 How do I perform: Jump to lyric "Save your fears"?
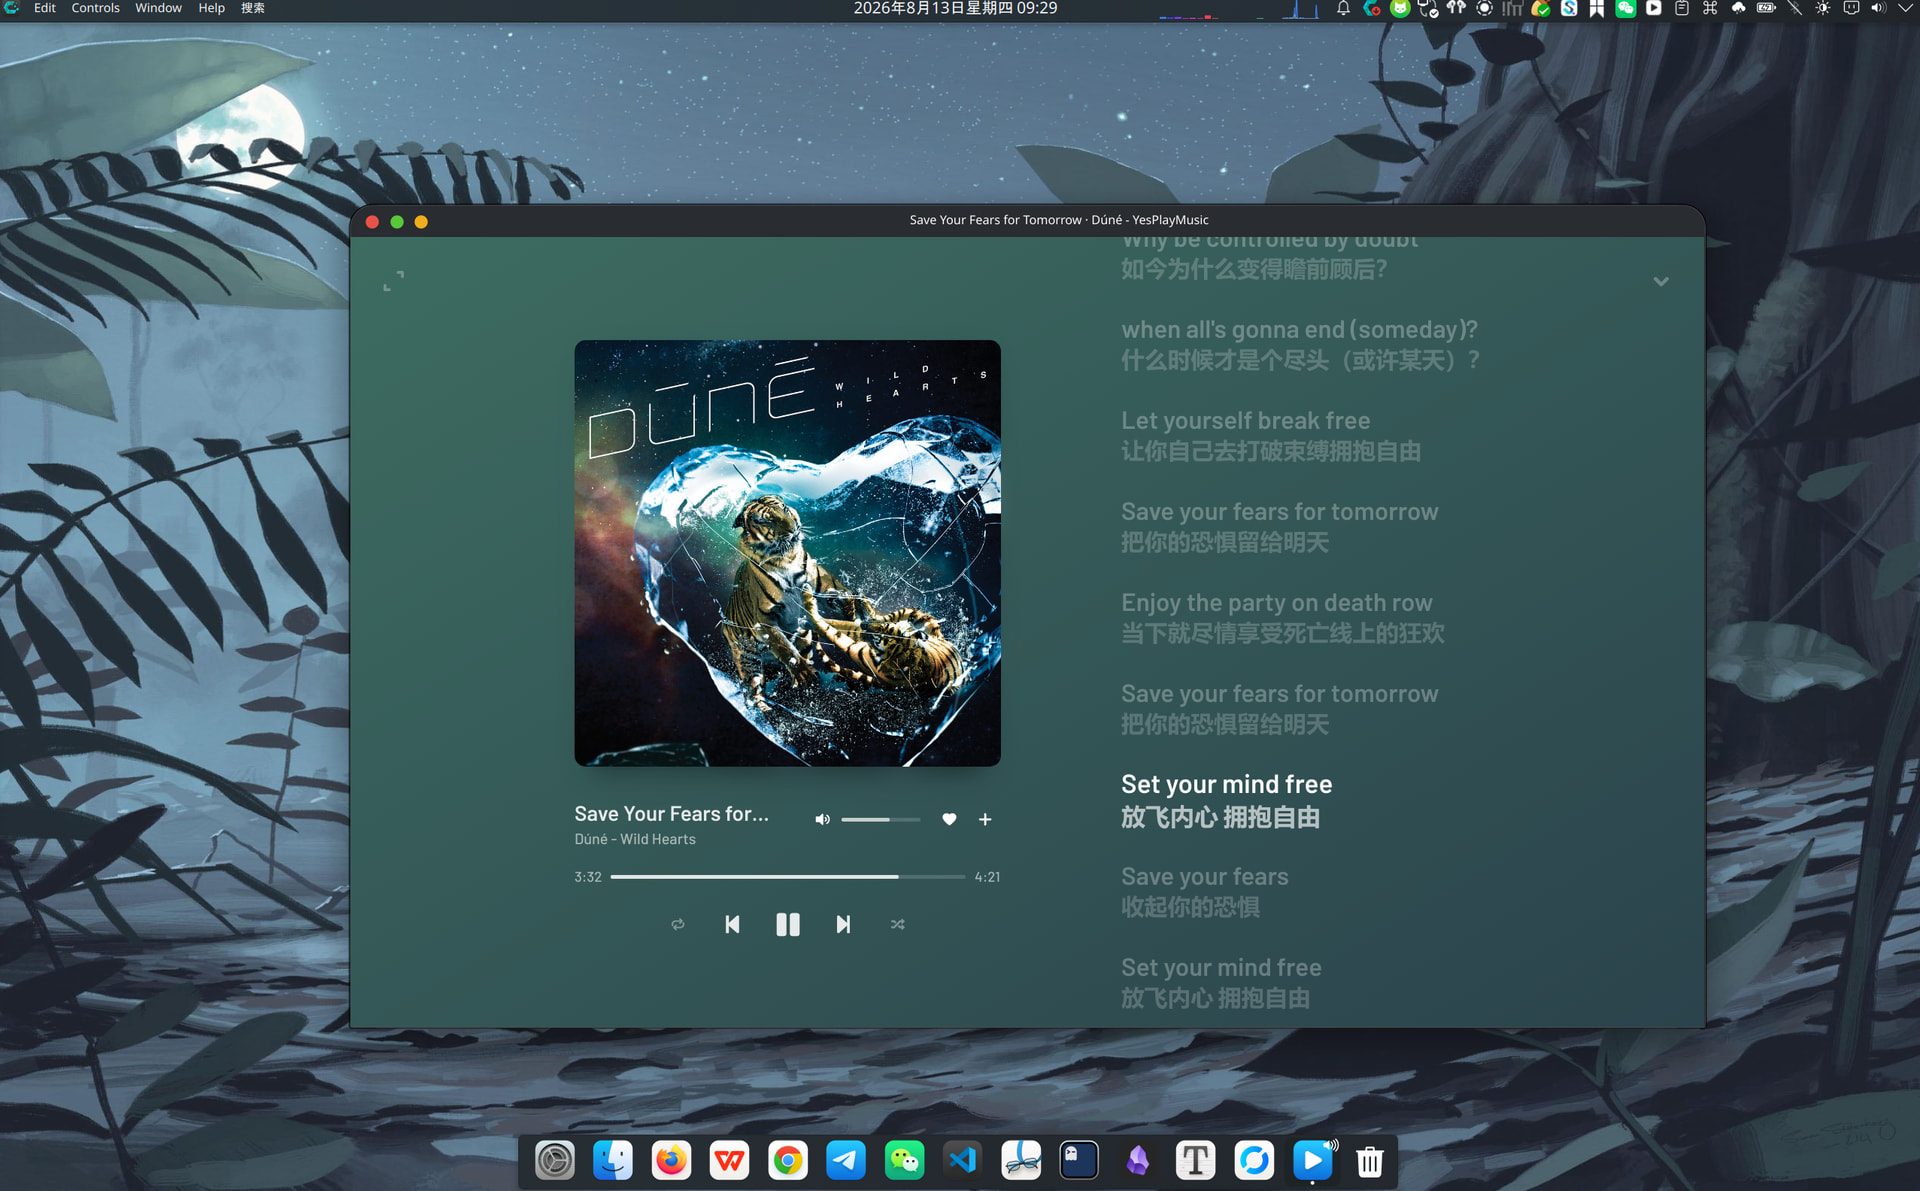tap(1204, 877)
